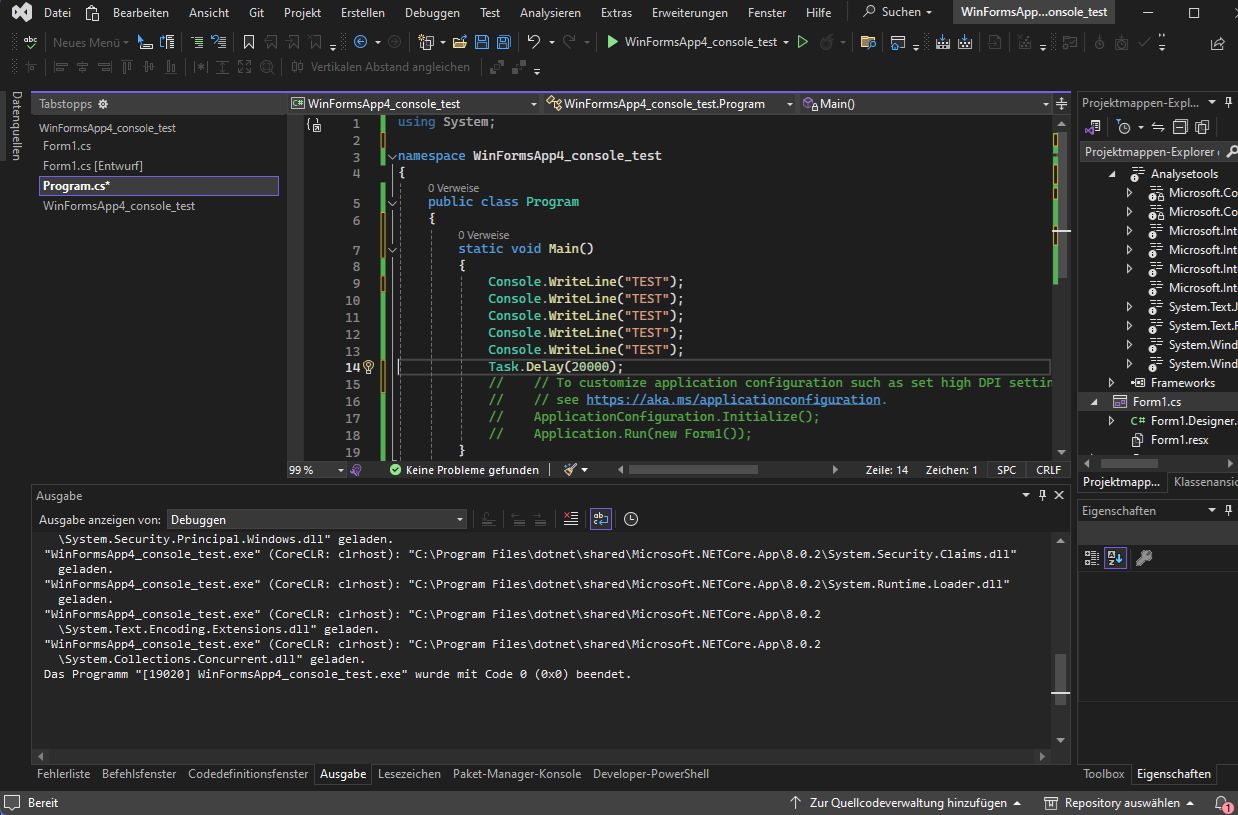Expand the Frameworks node in the solution explorer
The width and height of the screenshot is (1238, 815).
pyautogui.click(x=1111, y=383)
